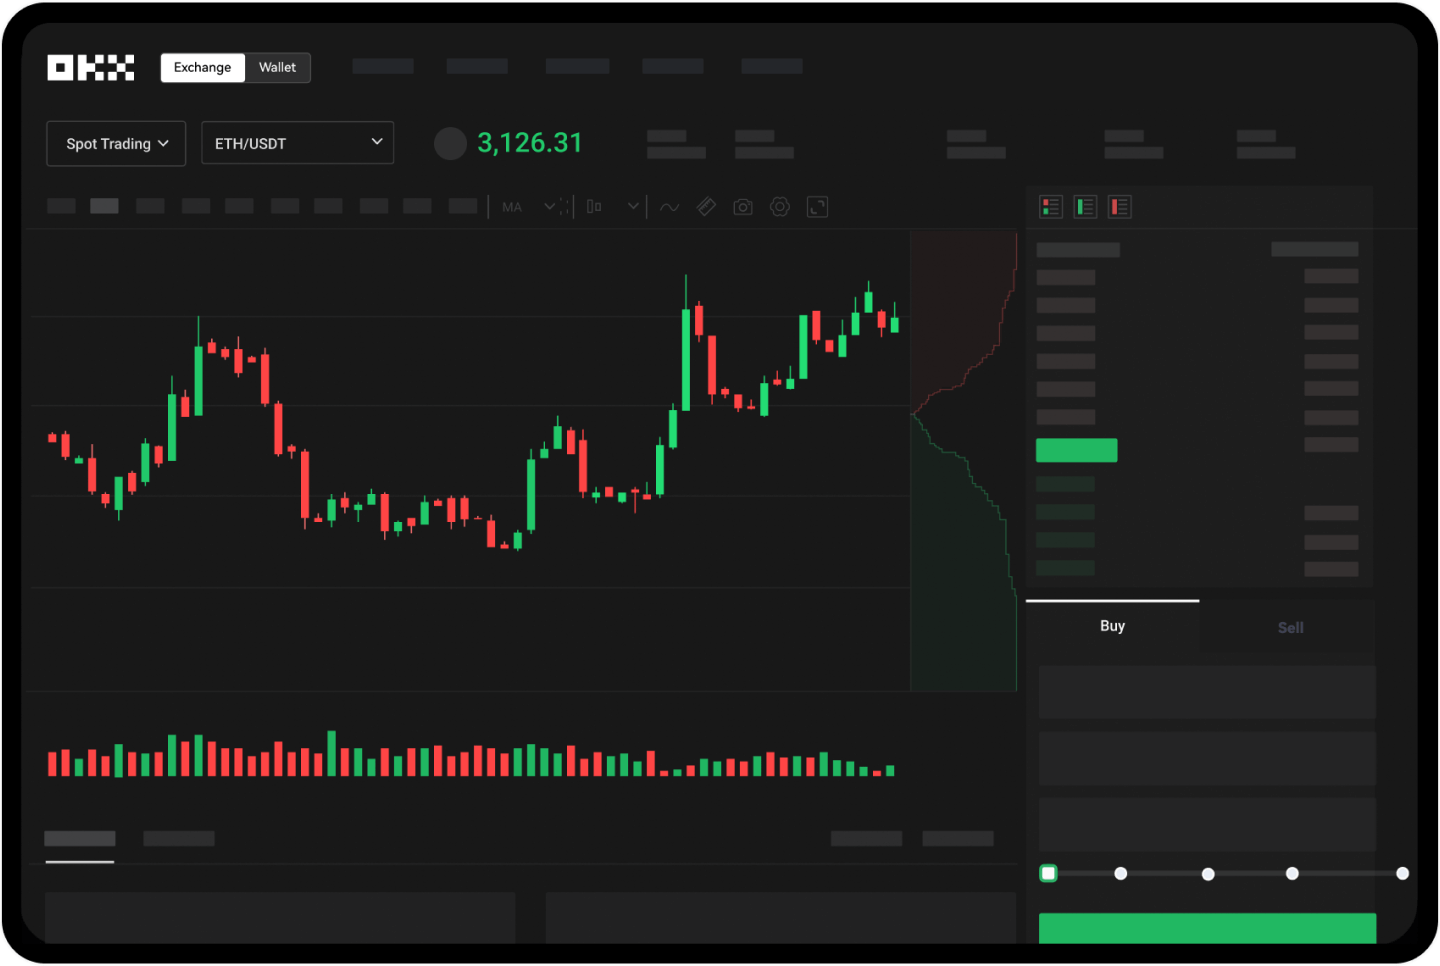
Task: Open the indicator wave line tool
Action: 670,207
